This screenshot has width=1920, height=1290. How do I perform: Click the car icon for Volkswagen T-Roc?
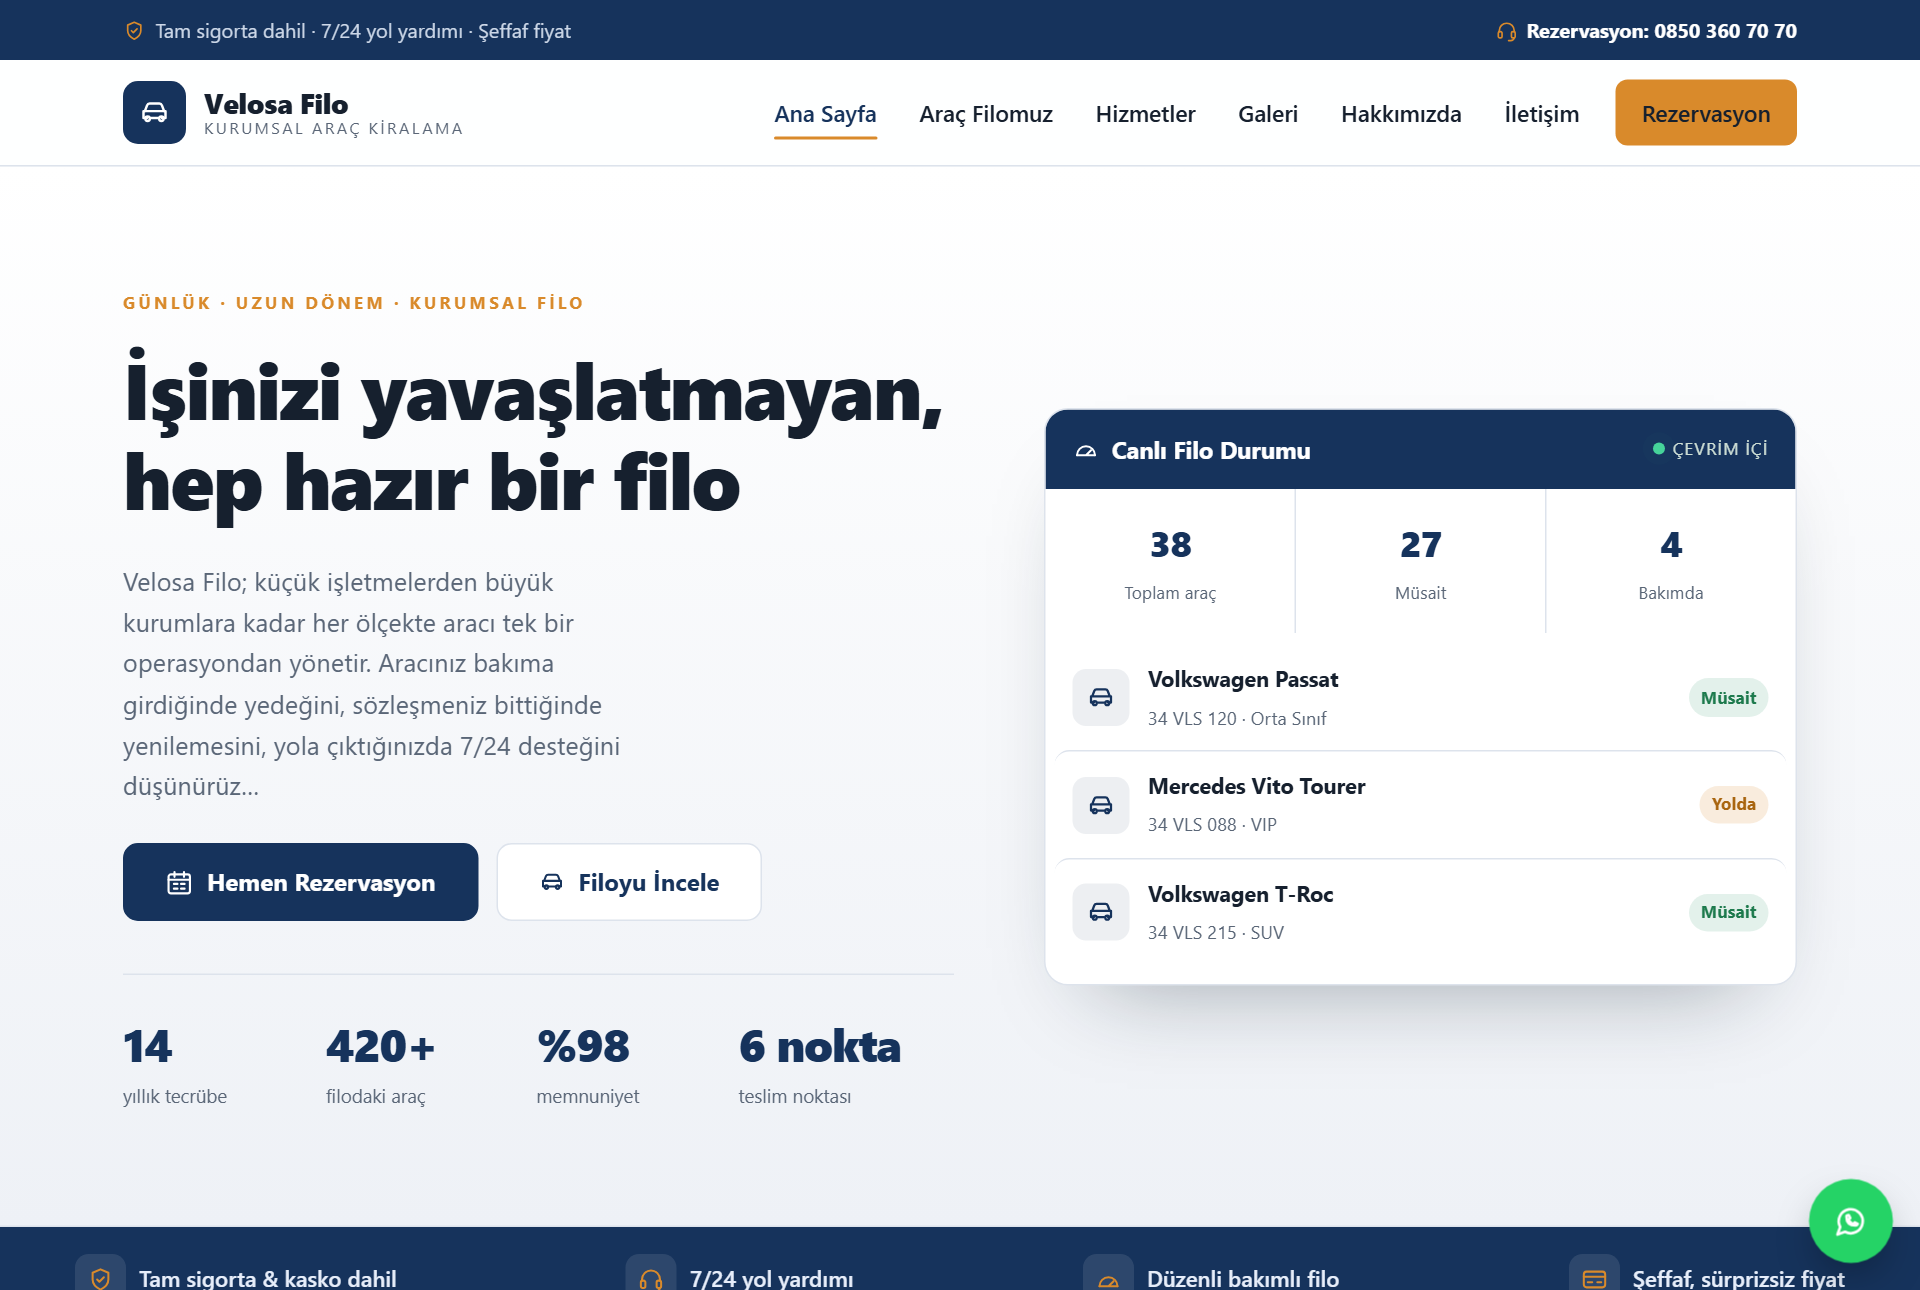coord(1101,911)
